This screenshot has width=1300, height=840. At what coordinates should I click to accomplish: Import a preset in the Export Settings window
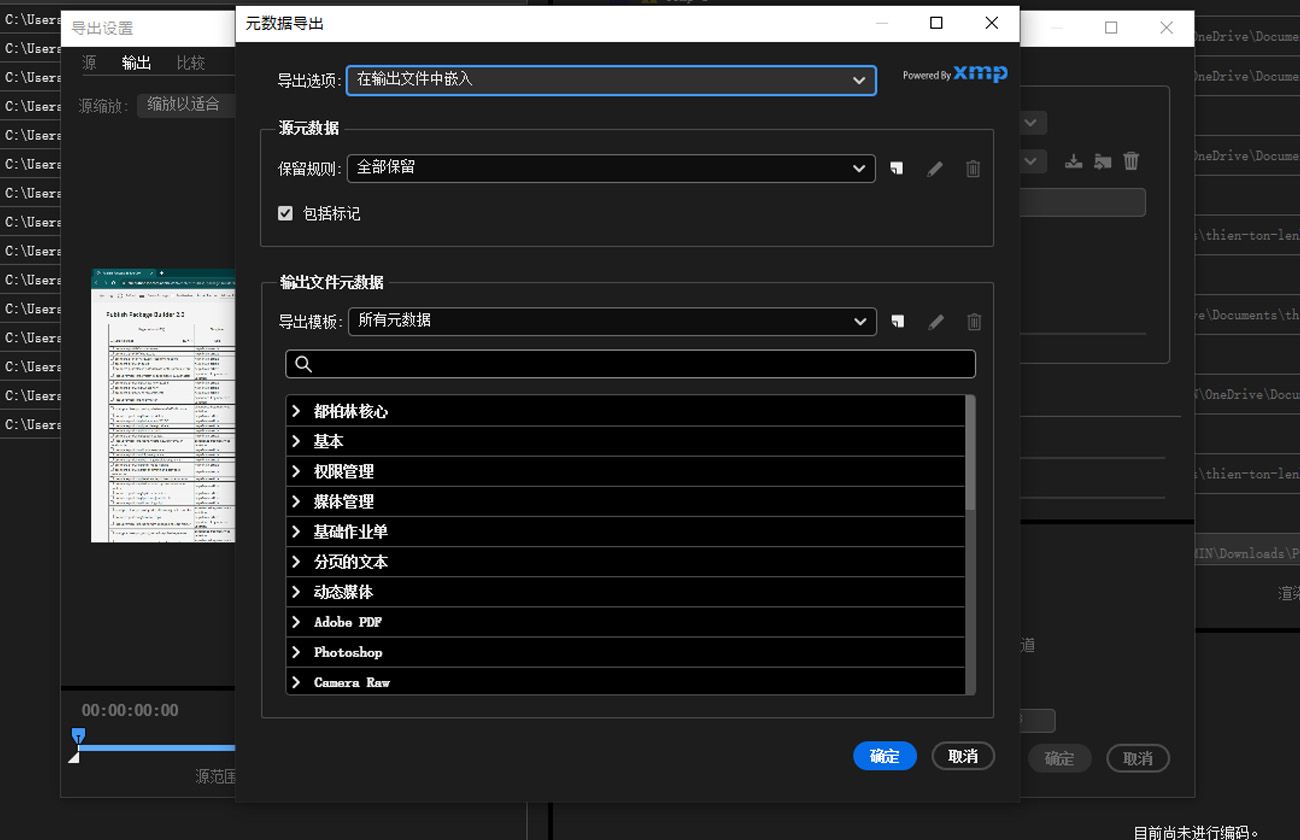click(1102, 161)
